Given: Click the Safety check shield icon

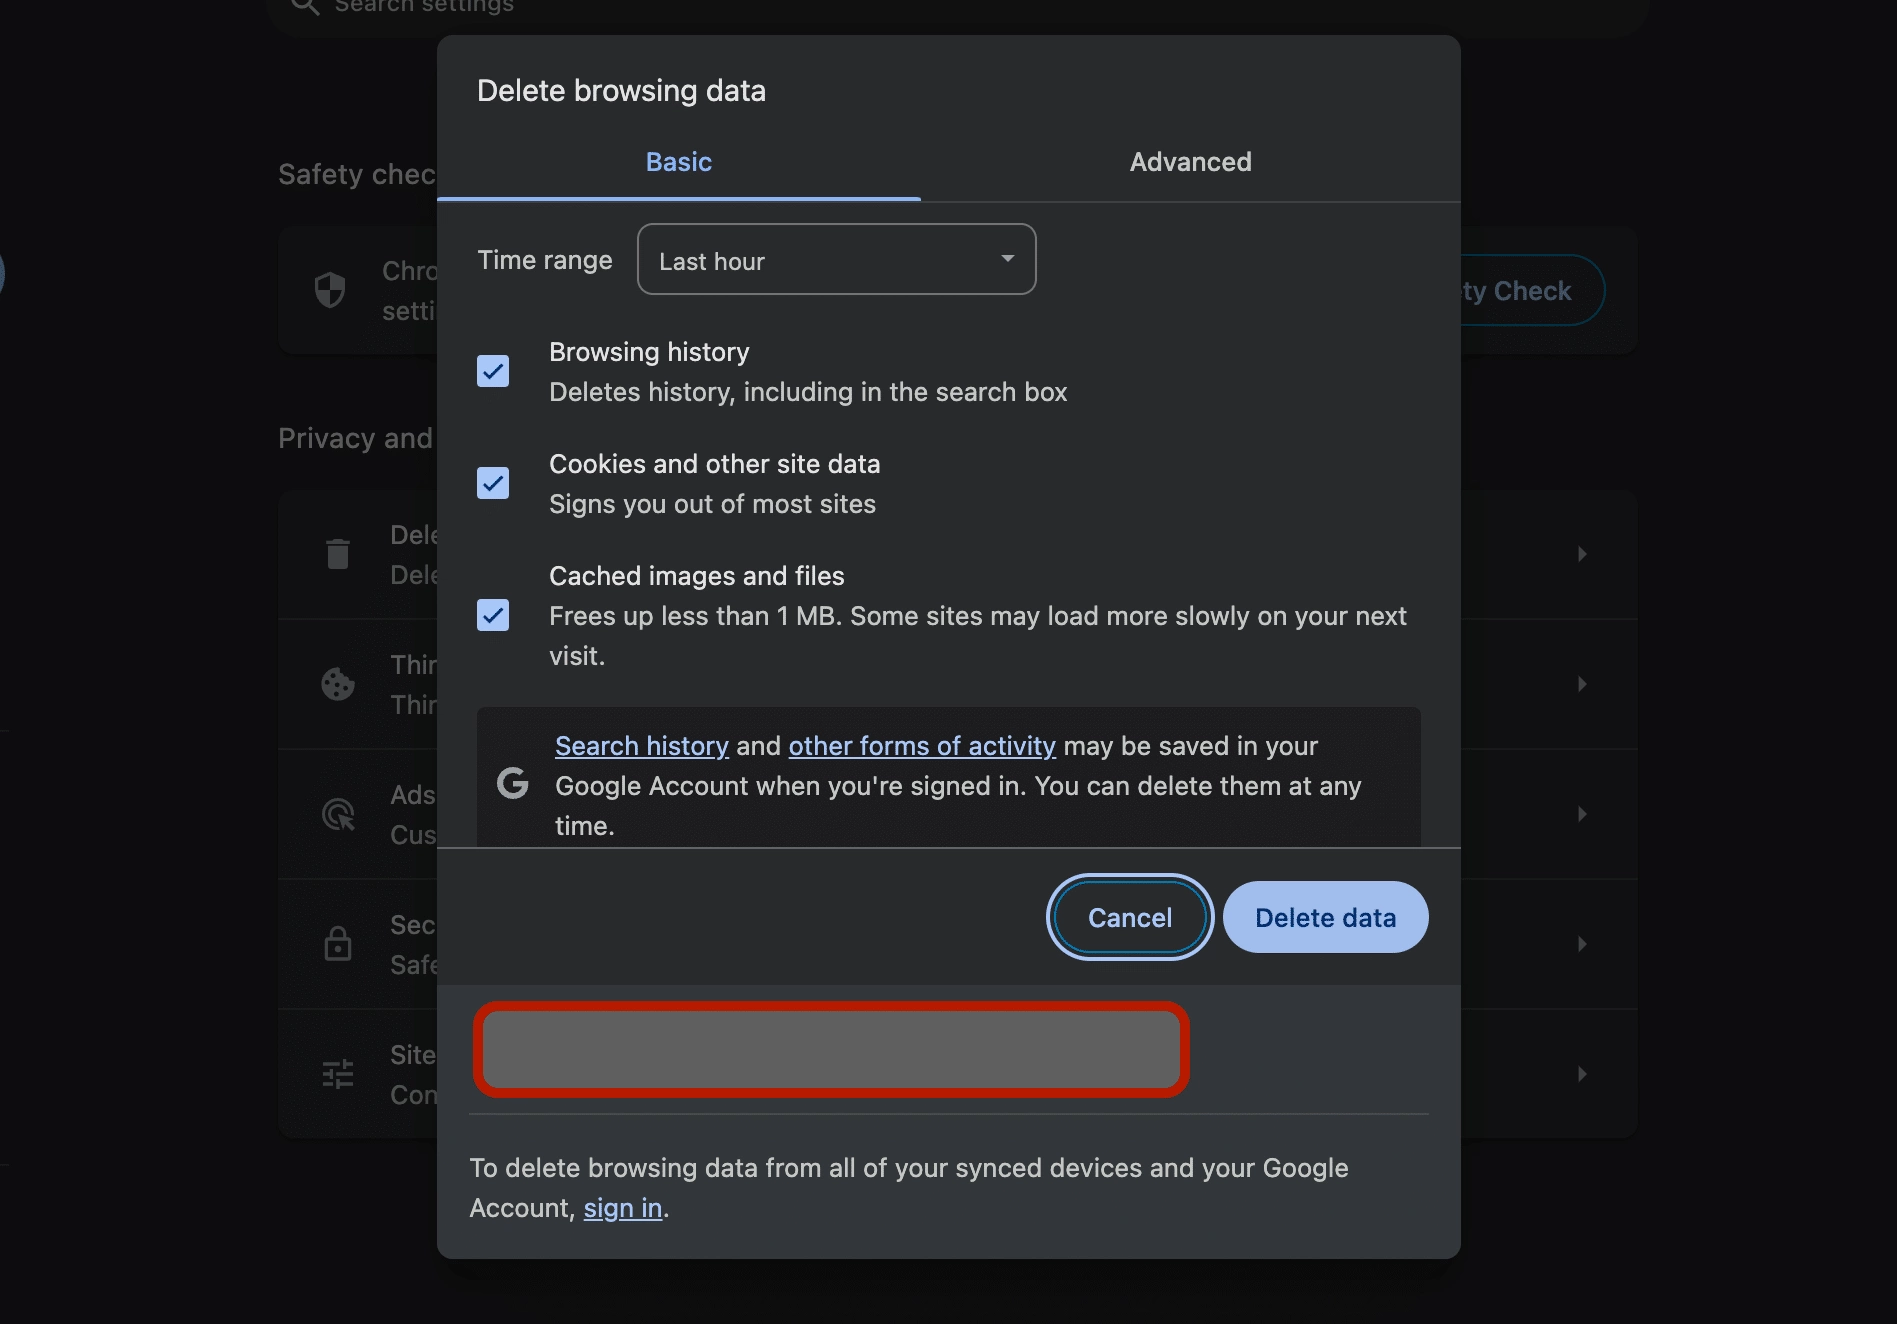Looking at the screenshot, I should [x=330, y=290].
